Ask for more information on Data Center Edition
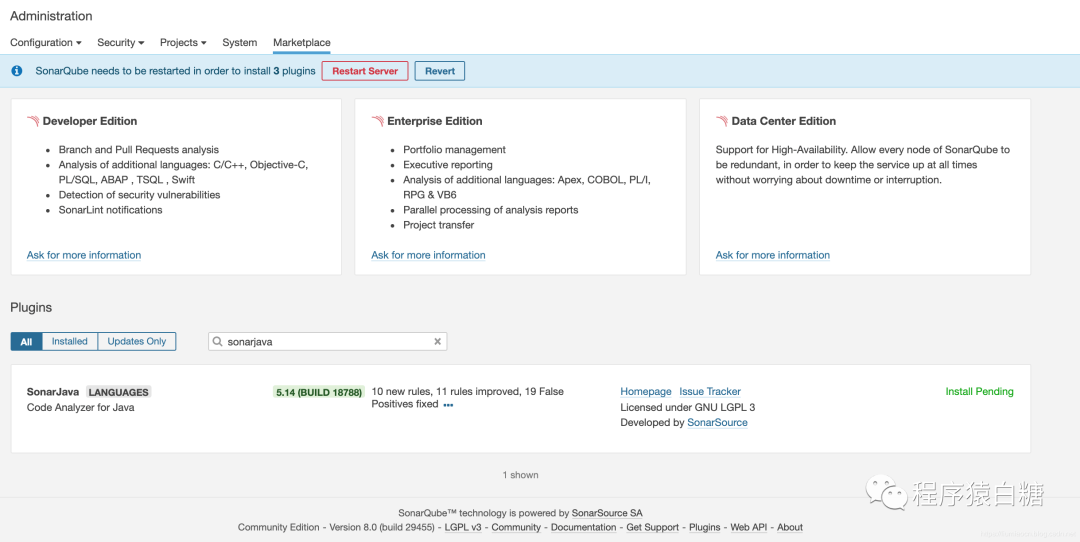Image resolution: width=1080 pixels, height=542 pixels. point(773,255)
